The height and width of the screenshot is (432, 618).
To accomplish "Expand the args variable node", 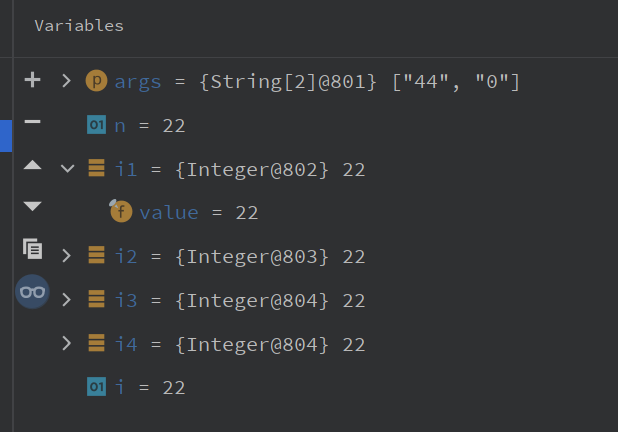I will point(67,81).
